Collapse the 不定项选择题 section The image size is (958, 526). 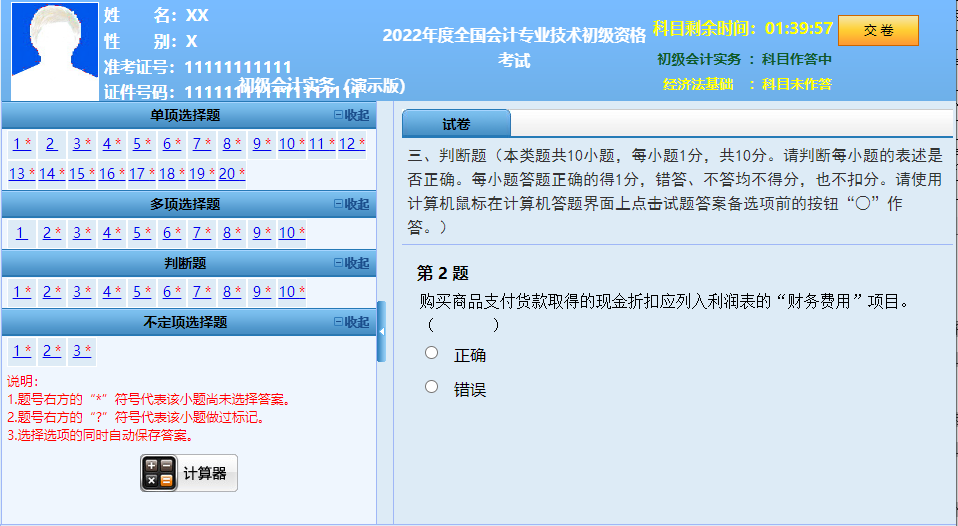(351, 322)
